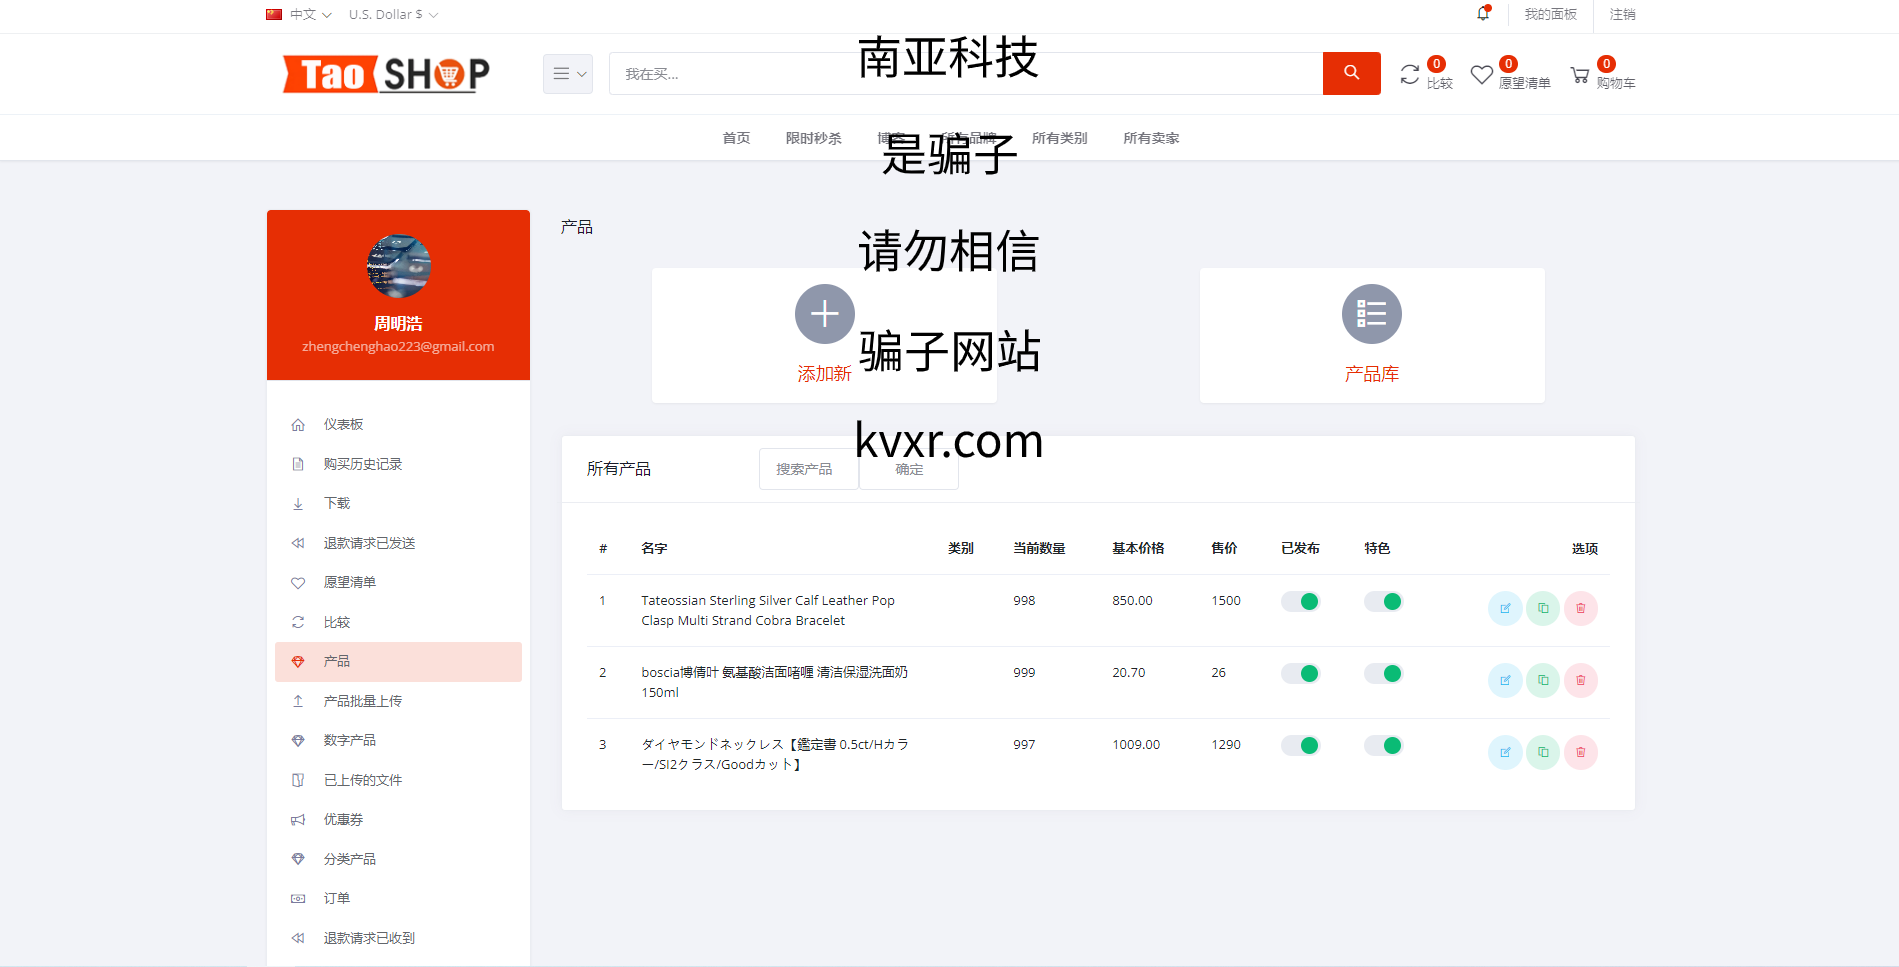Open 优惠券 in the sidebar
This screenshot has height=967, width=1899.
pos(398,819)
